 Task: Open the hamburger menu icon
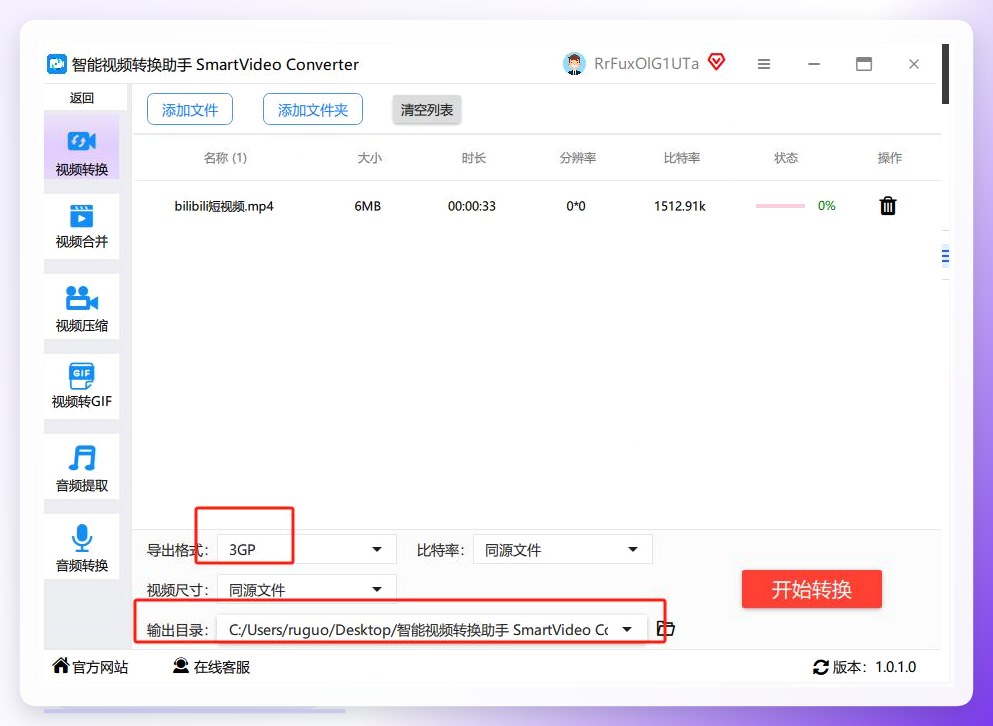click(764, 64)
